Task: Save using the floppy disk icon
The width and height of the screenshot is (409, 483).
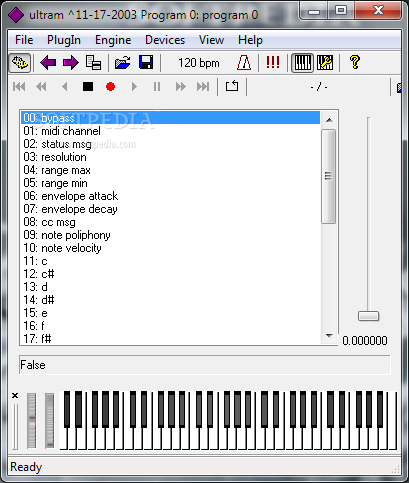Action: (146, 62)
